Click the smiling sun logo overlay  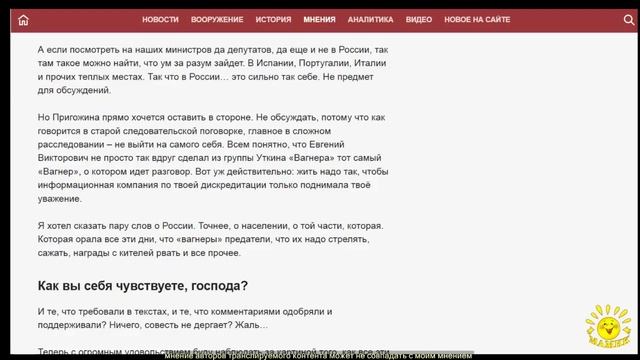(608, 327)
